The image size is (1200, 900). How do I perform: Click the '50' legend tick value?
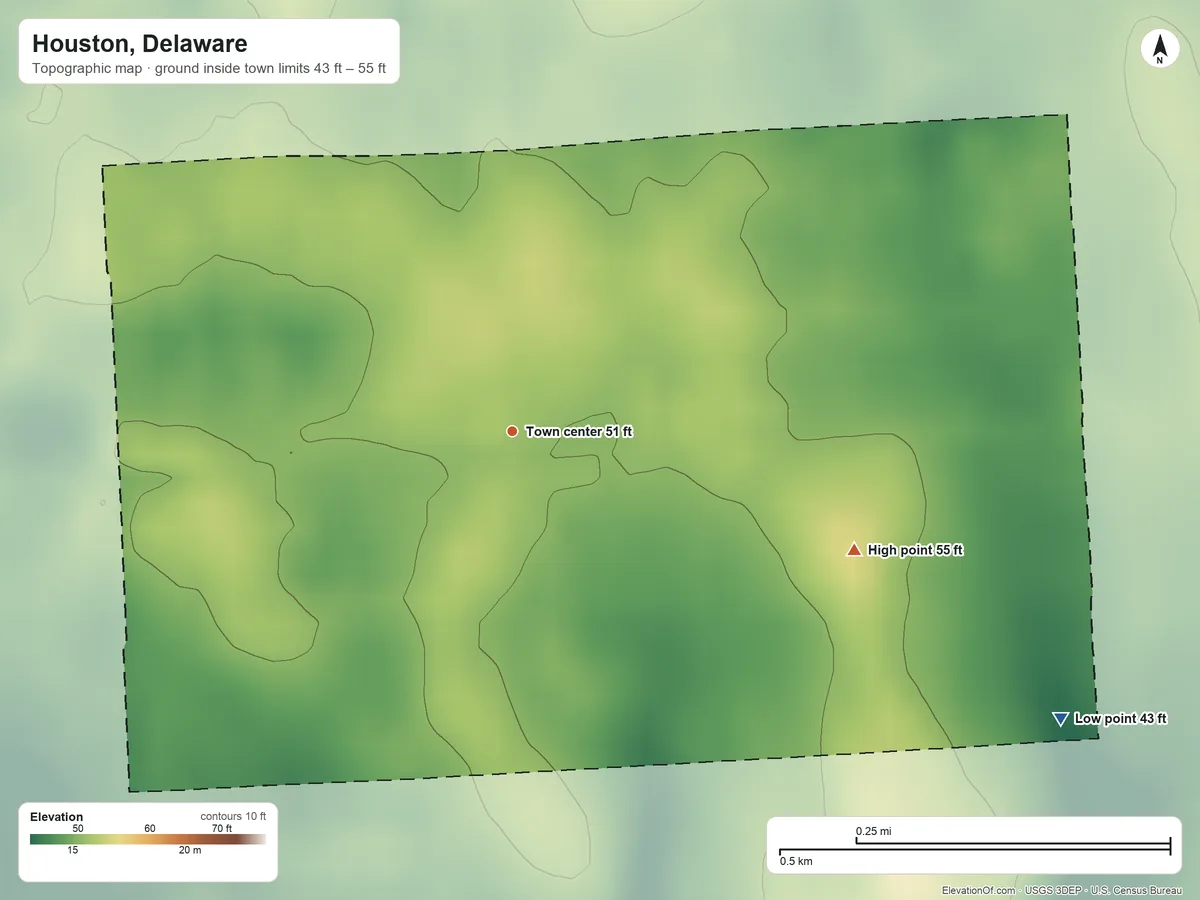click(x=78, y=828)
